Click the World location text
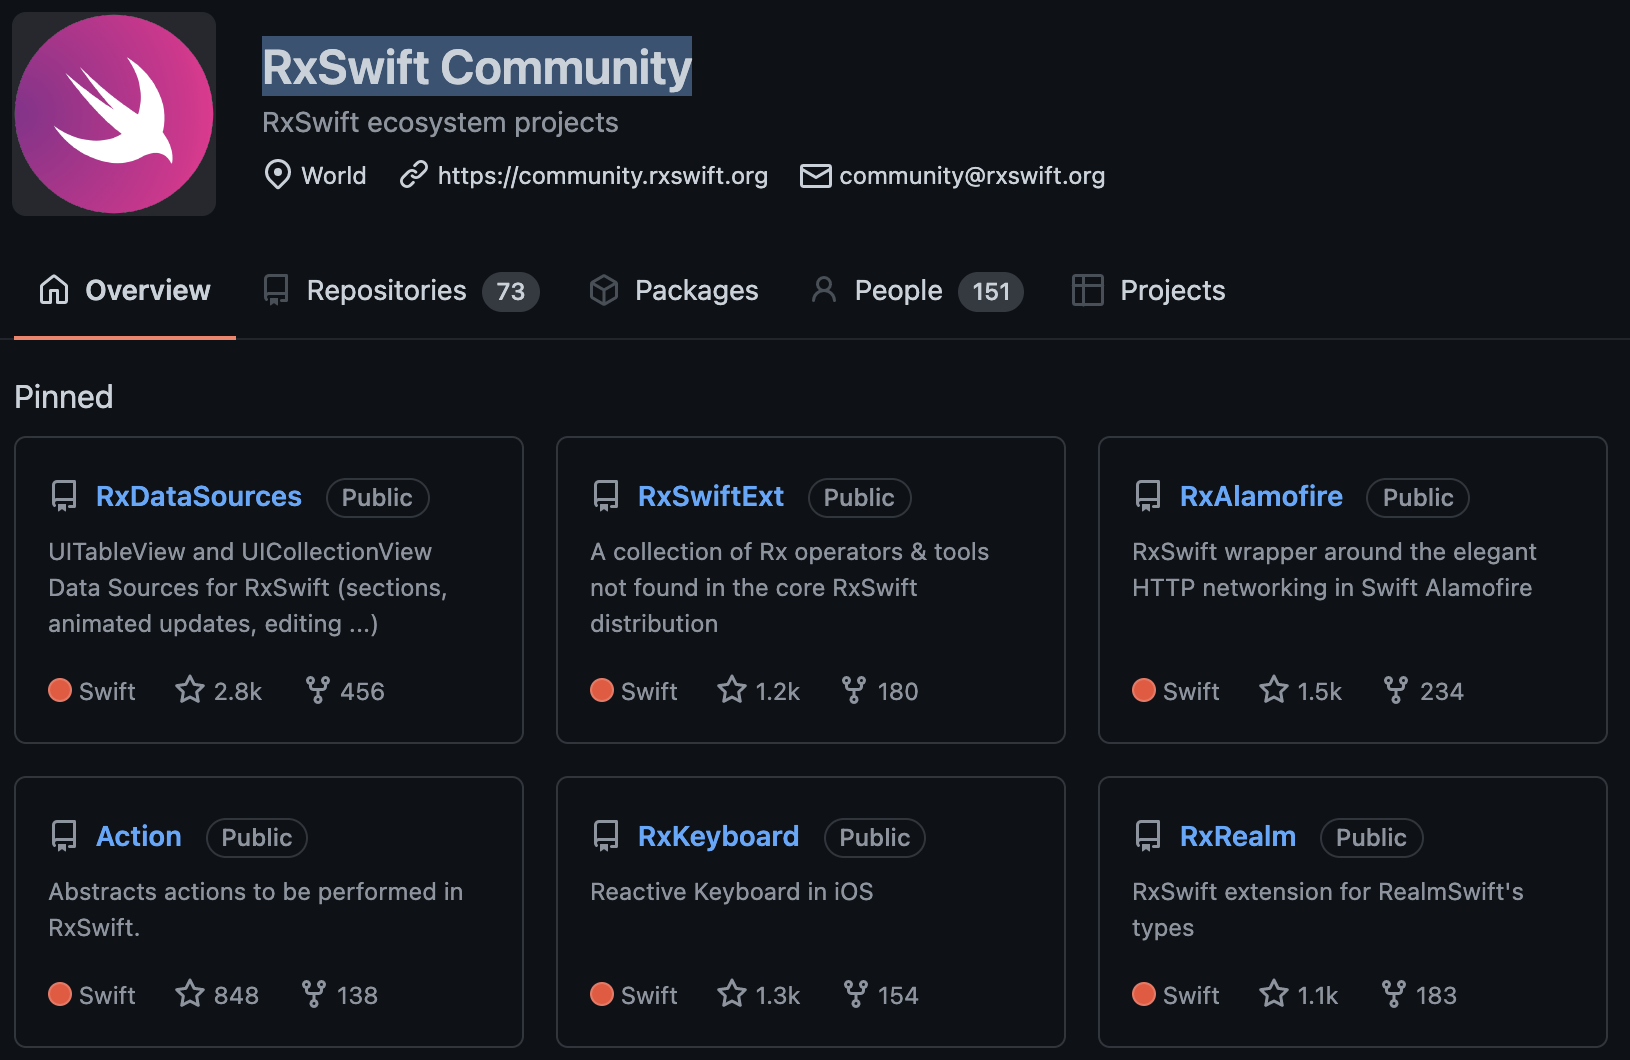 pos(334,175)
